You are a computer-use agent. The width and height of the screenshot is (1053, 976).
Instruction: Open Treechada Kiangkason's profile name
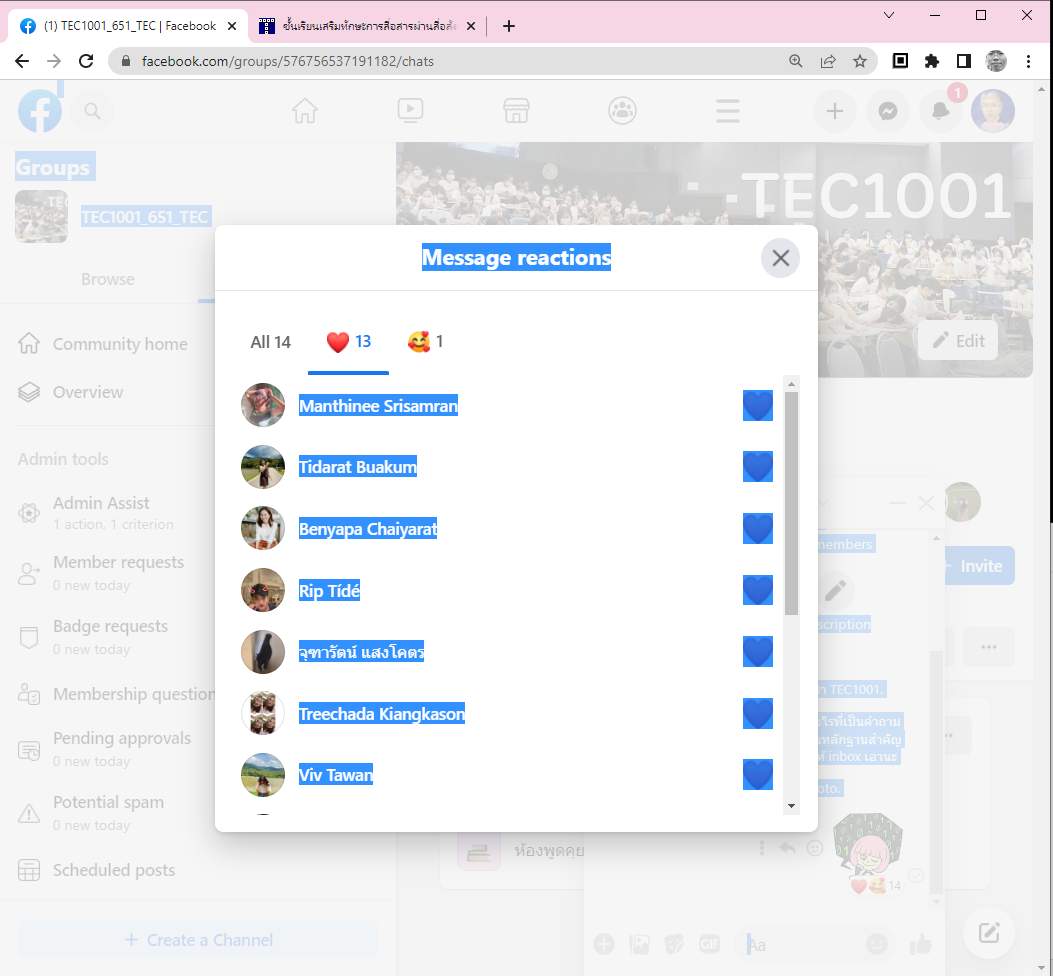point(381,713)
